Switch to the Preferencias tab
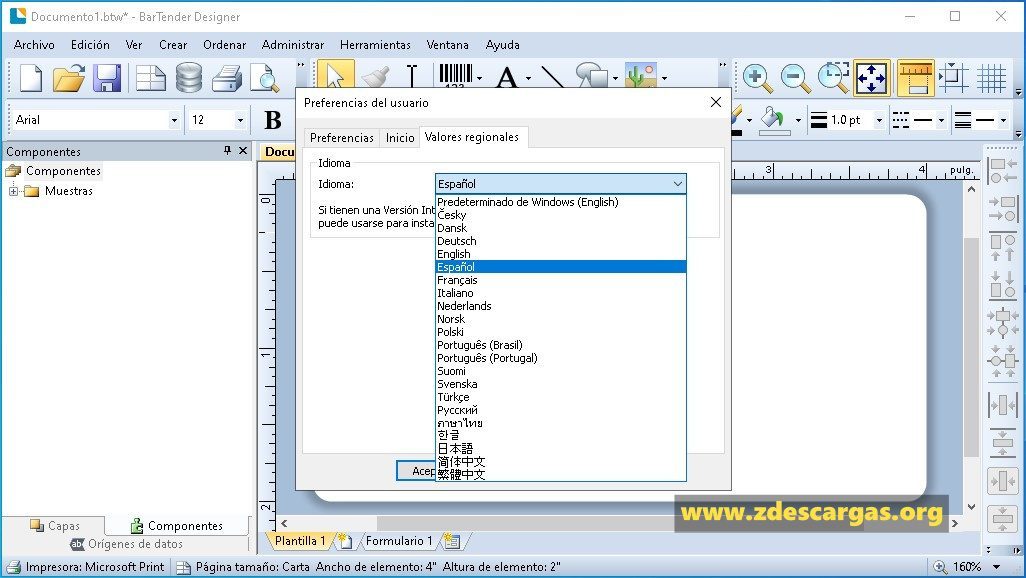Screen dimensions: 1026x578 coord(342,137)
